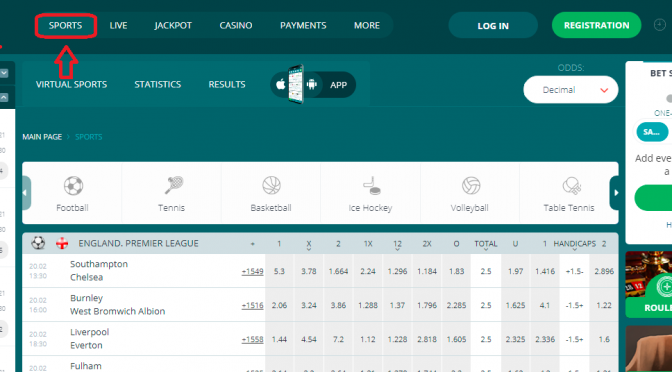Select the Tennis racket icon
The width and height of the screenshot is (672, 372).
point(174,185)
